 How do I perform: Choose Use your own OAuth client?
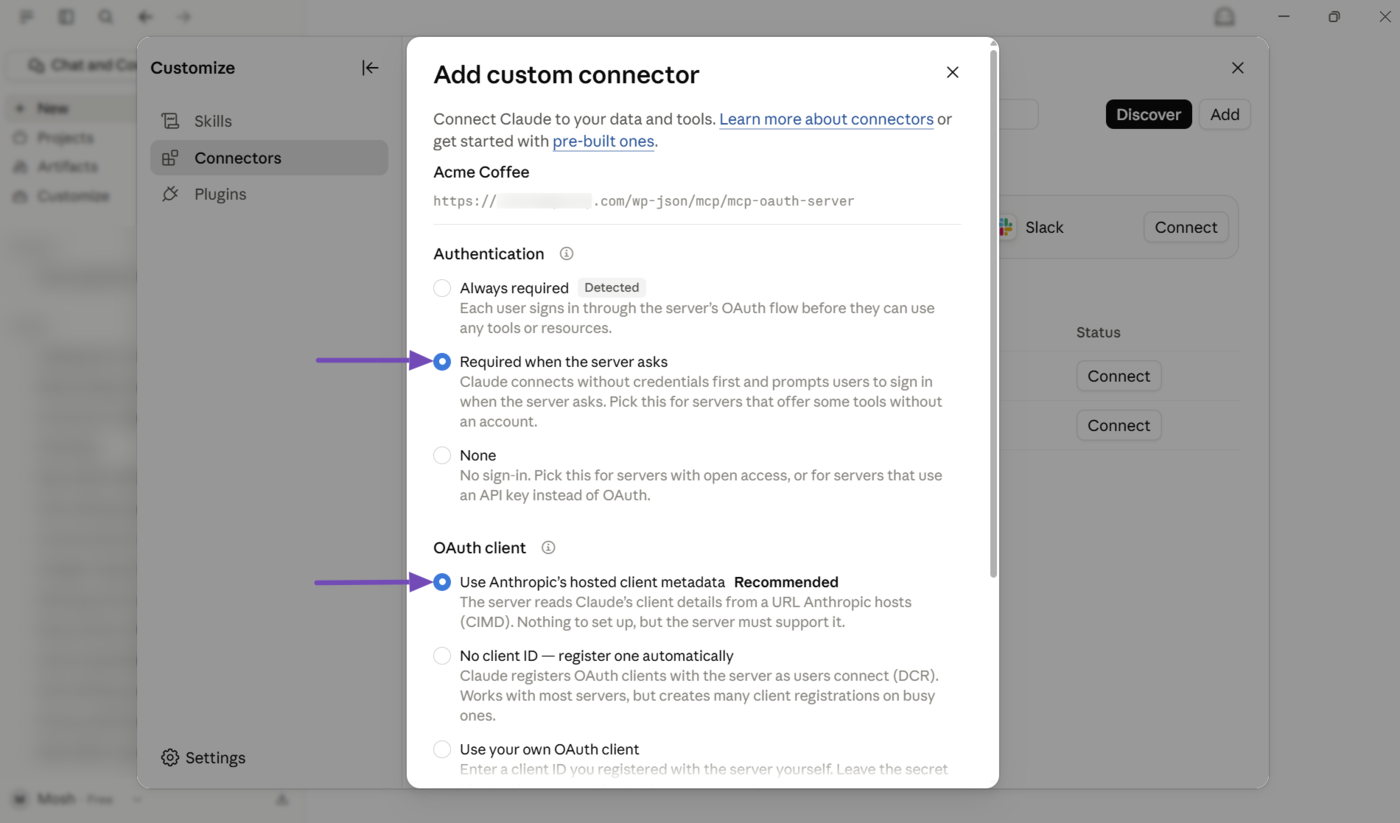tap(442, 749)
